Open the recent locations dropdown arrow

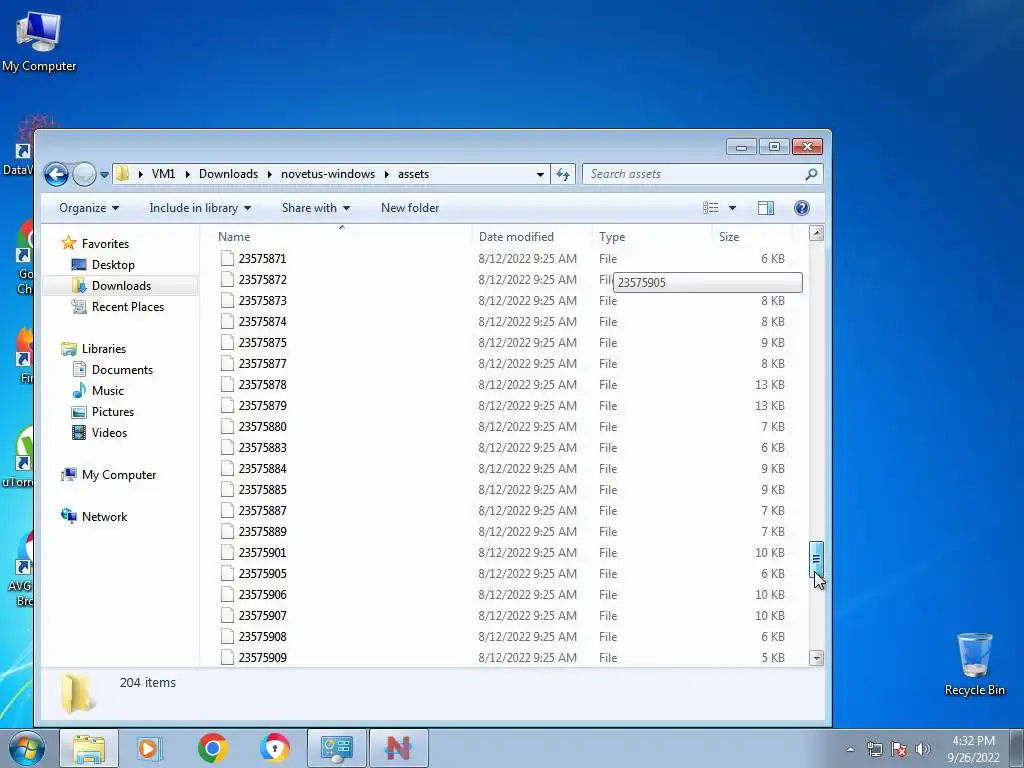click(104, 174)
